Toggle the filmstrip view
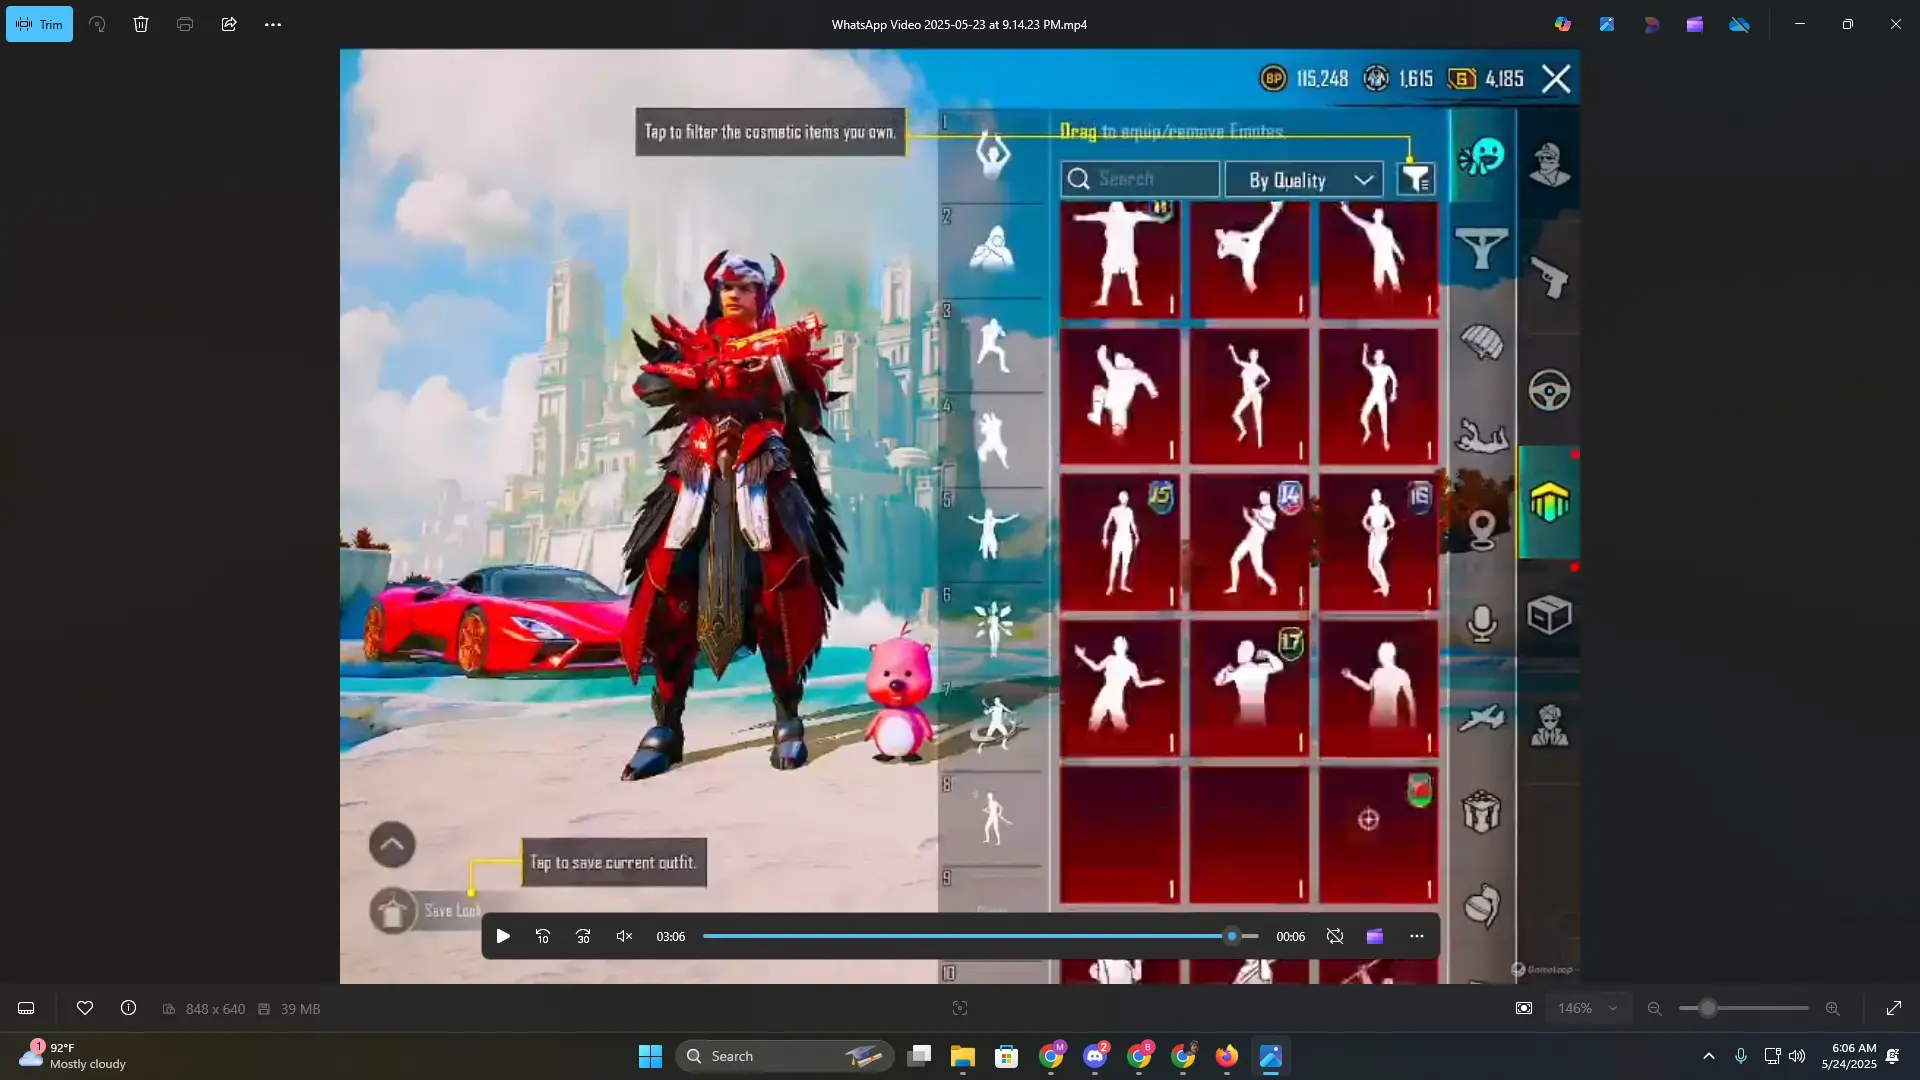The width and height of the screenshot is (1920, 1080). [x=26, y=1008]
